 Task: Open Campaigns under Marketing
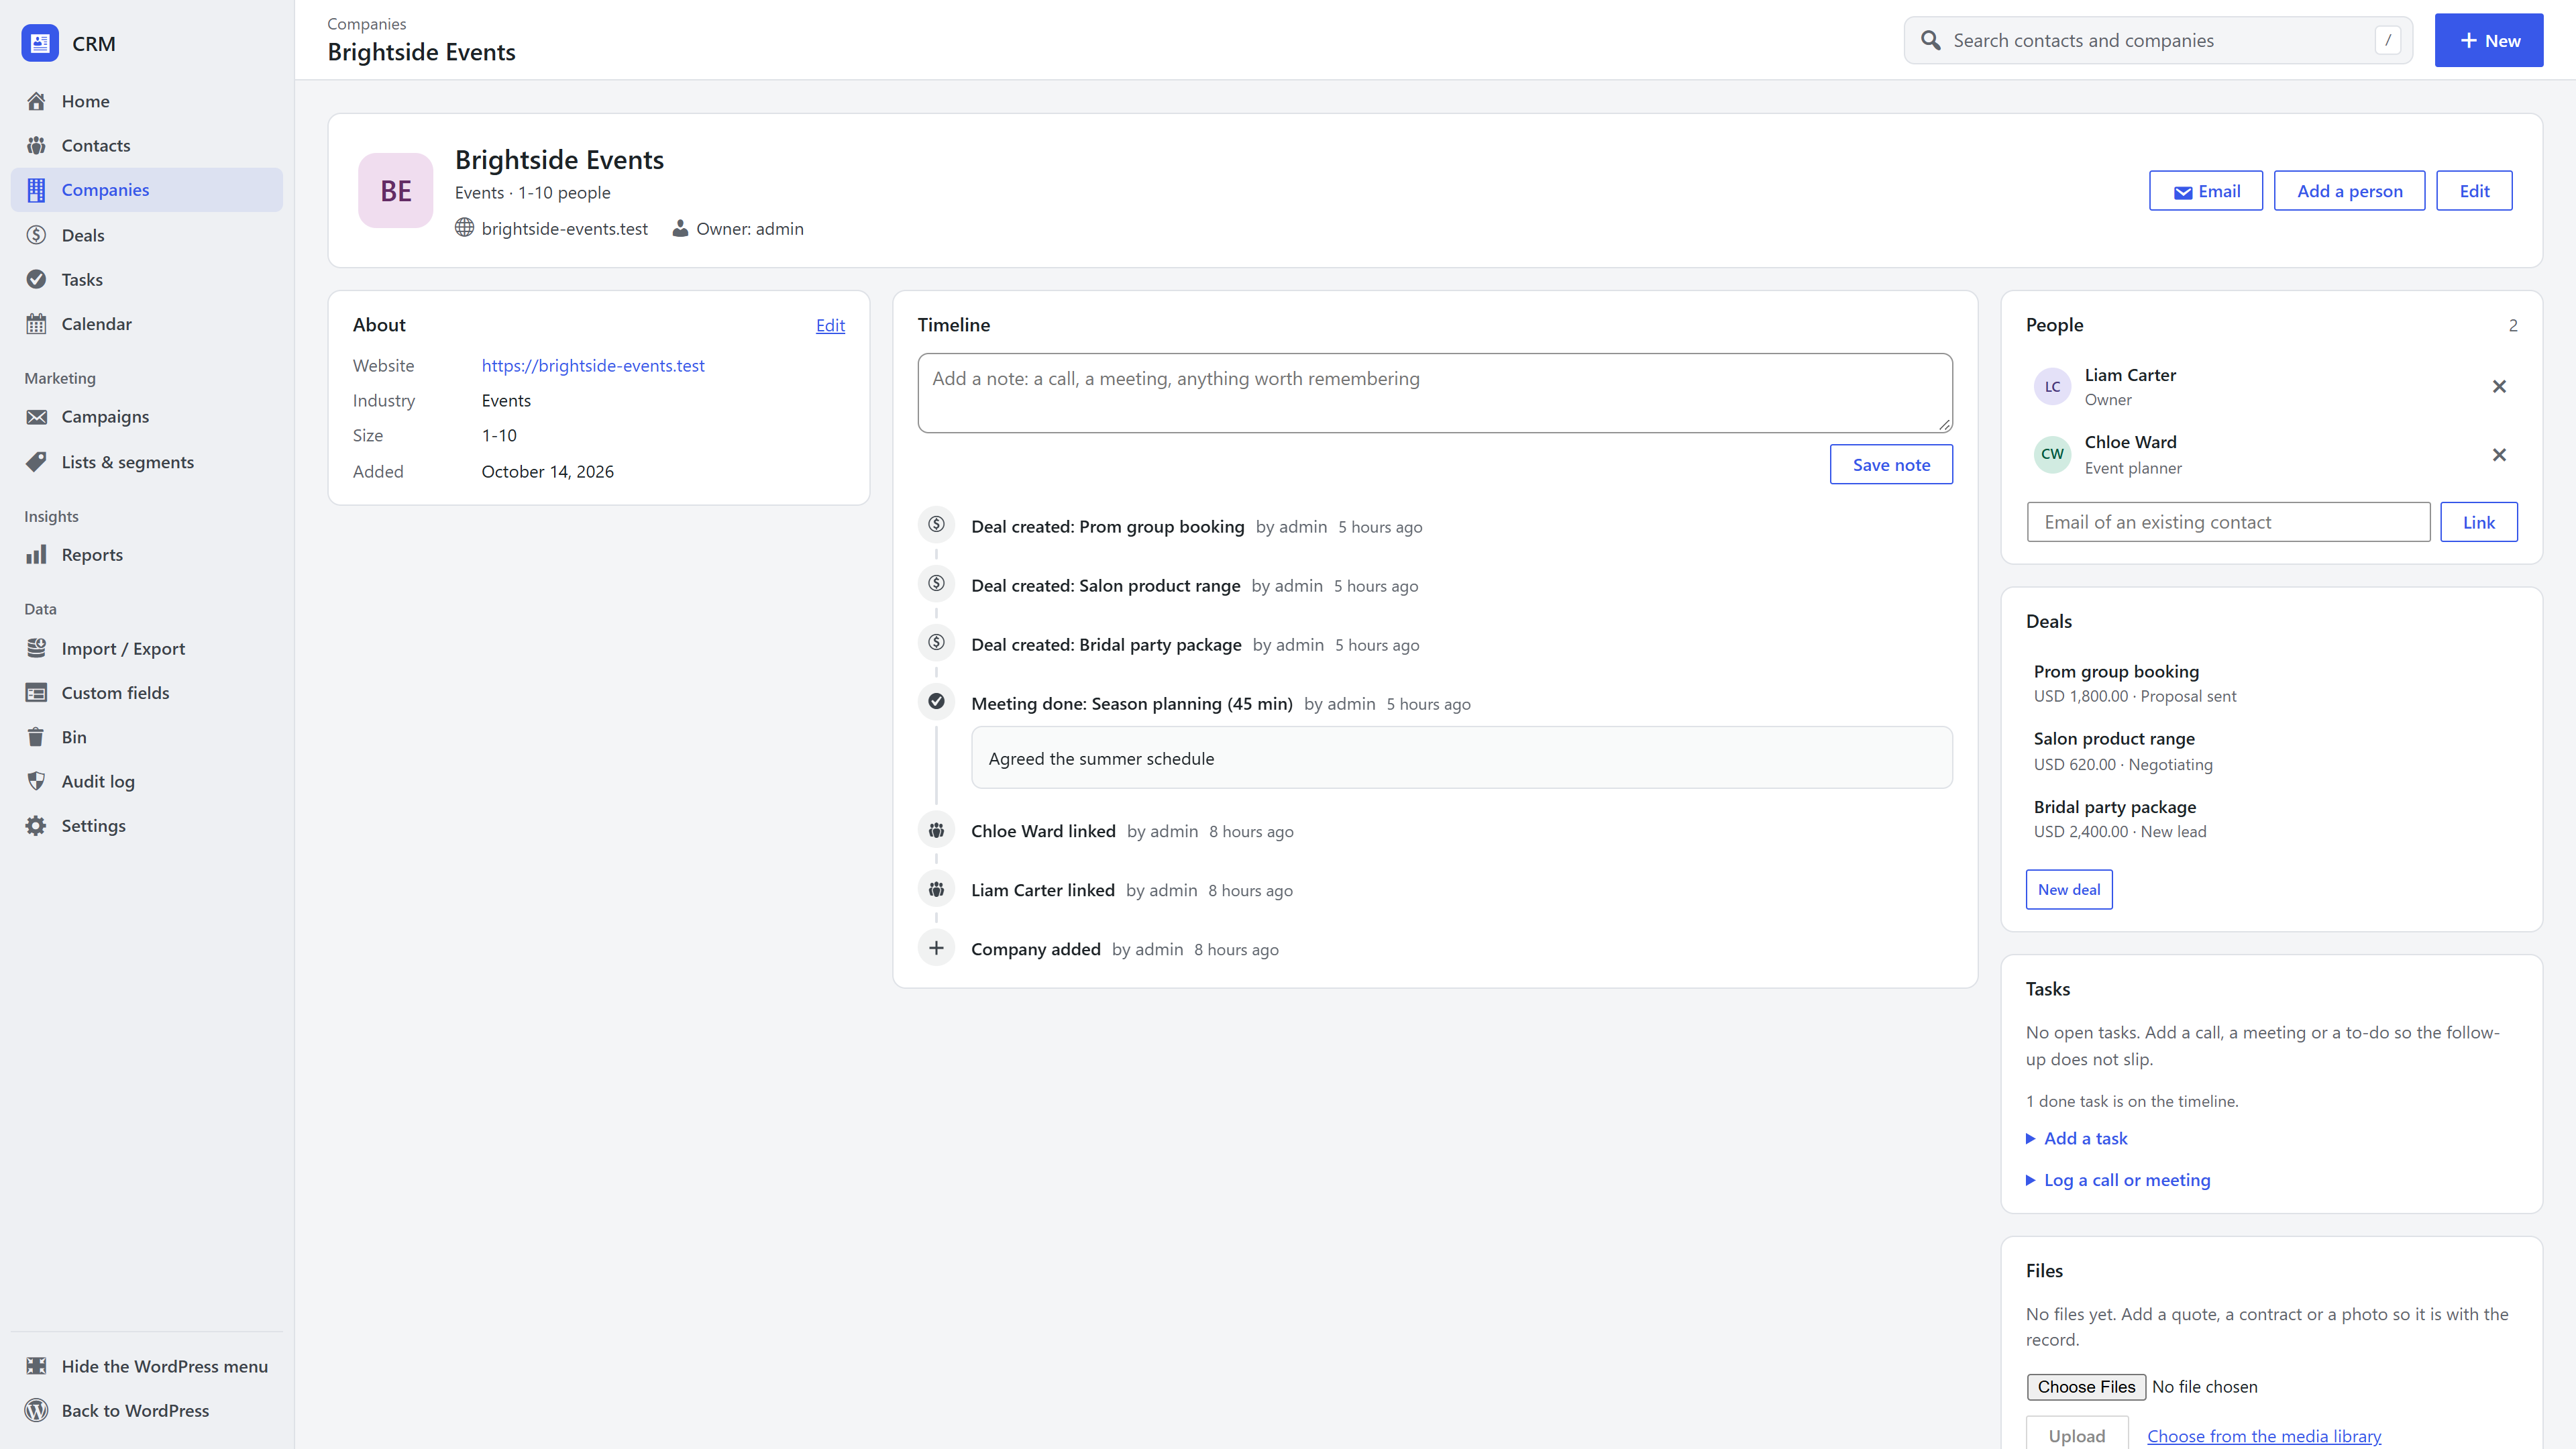coord(147,416)
